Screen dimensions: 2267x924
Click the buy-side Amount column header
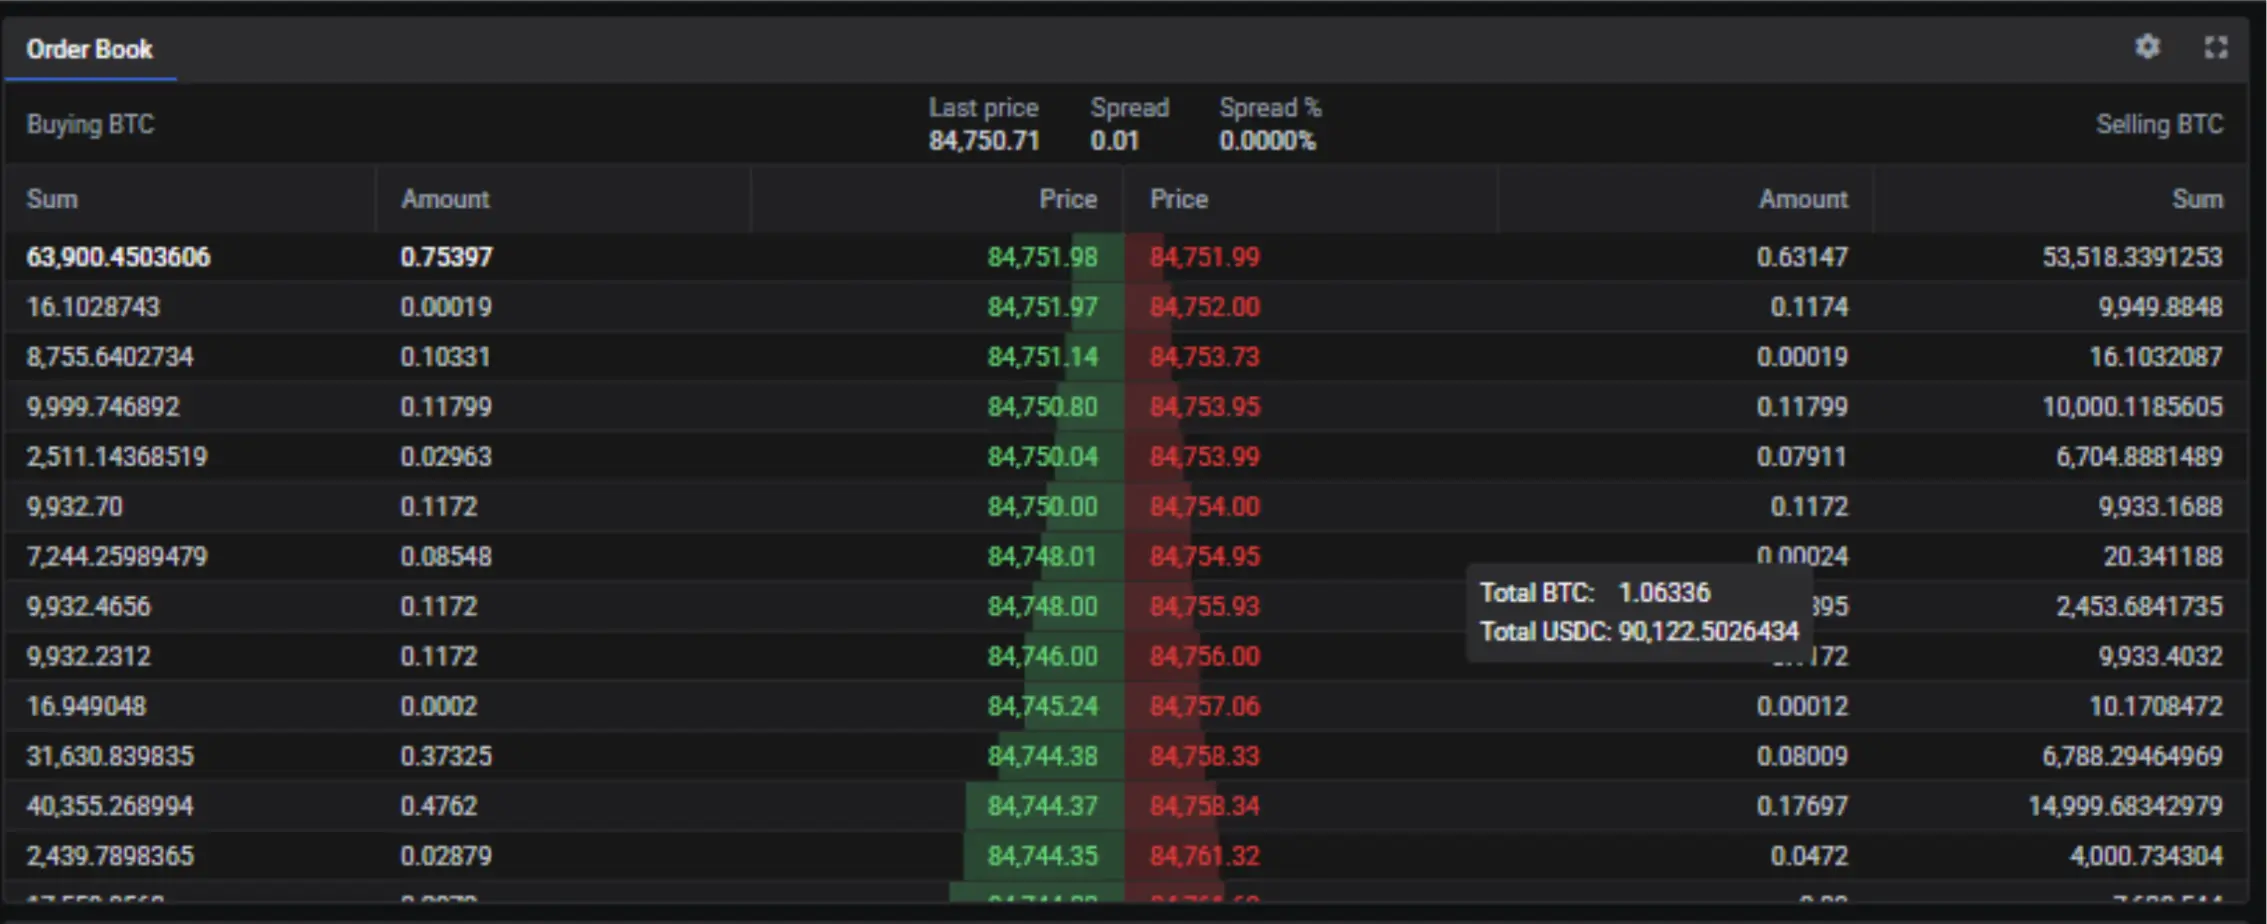tap(445, 199)
